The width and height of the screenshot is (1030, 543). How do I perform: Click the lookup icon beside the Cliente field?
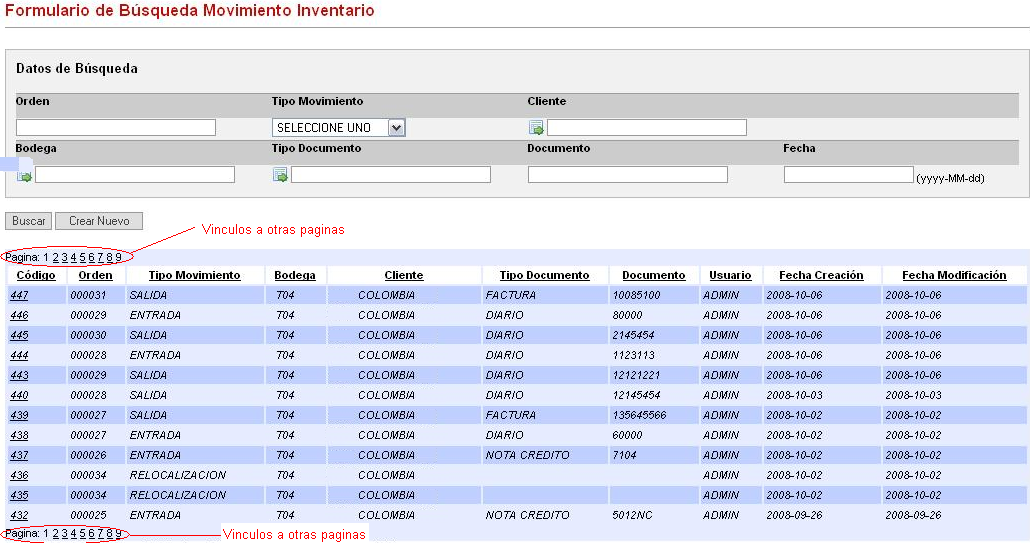tap(536, 128)
